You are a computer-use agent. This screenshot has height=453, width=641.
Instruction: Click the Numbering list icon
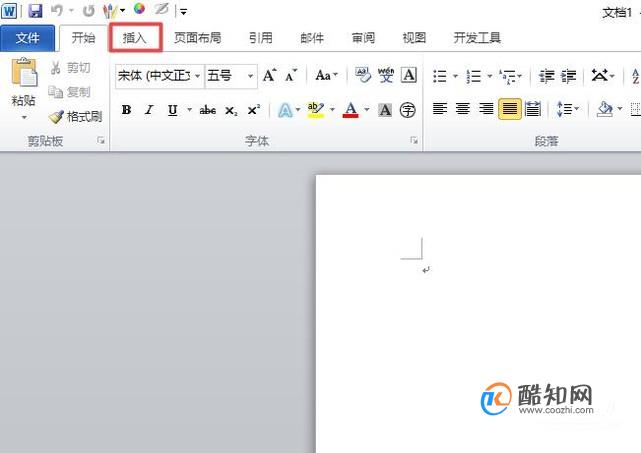coord(474,76)
